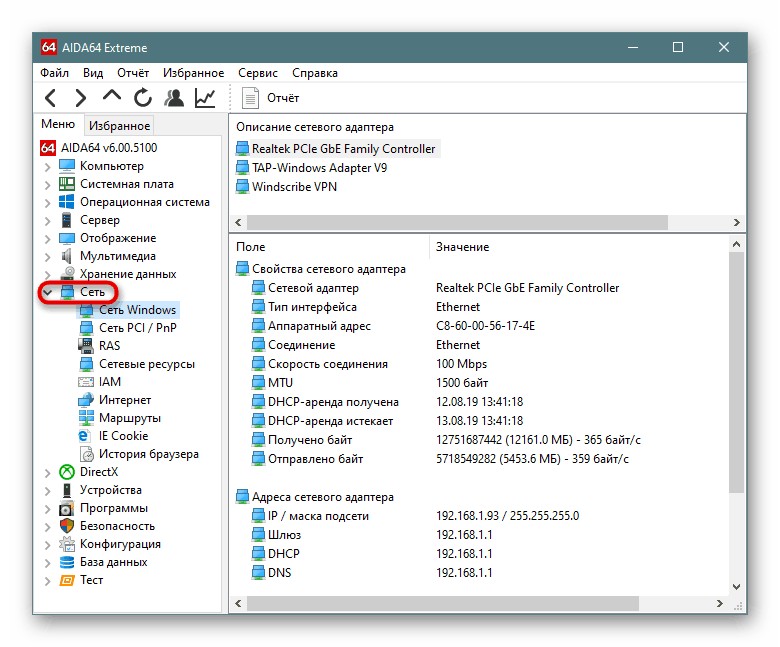Expand the Тест tree node chevron
The image size is (780, 647).
pyautogui.click(x=47, y=580)
